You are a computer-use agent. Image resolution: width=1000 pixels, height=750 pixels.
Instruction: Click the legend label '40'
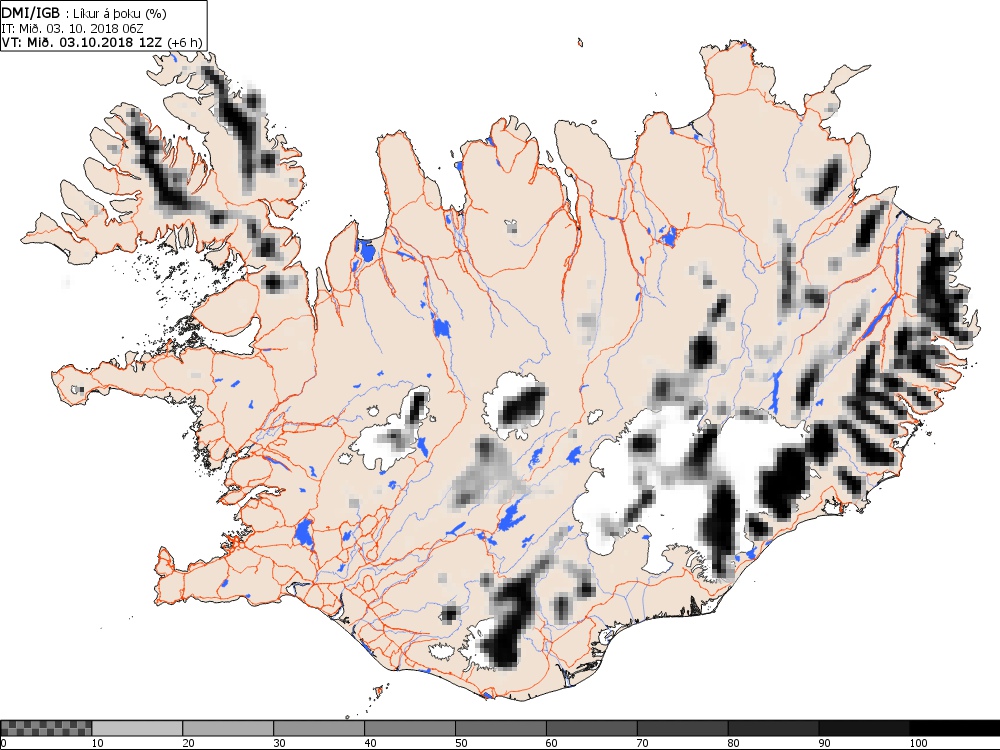(x=371, y=743)
